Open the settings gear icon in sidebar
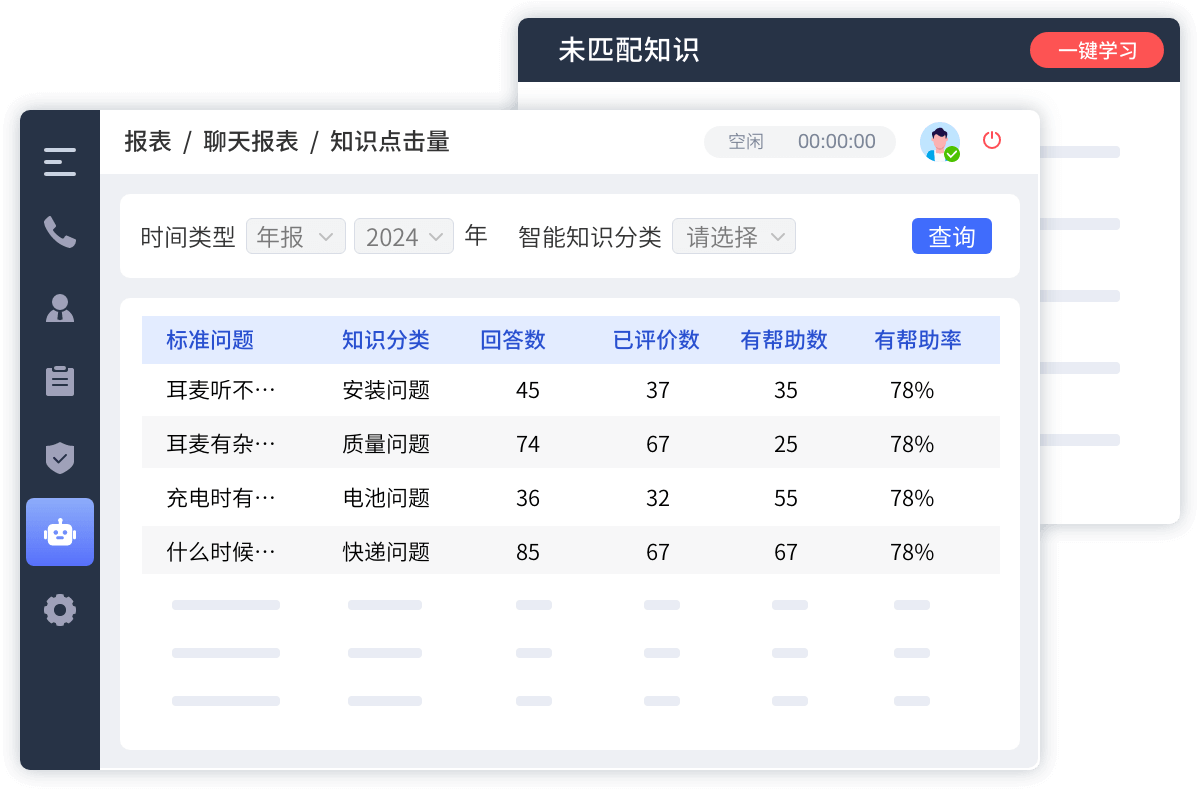The height and width of the screenshot is (800, 1200). 60,609
